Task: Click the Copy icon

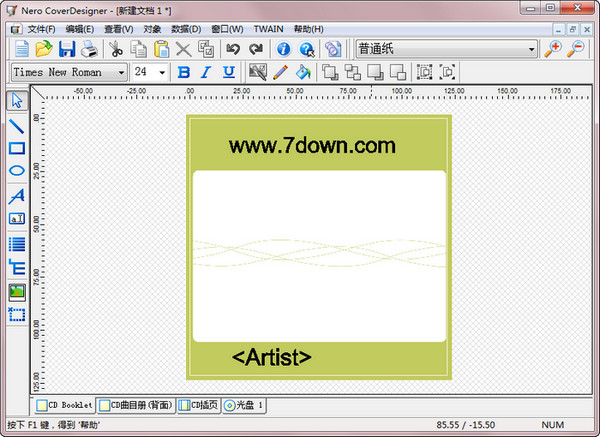Action: 139,49
